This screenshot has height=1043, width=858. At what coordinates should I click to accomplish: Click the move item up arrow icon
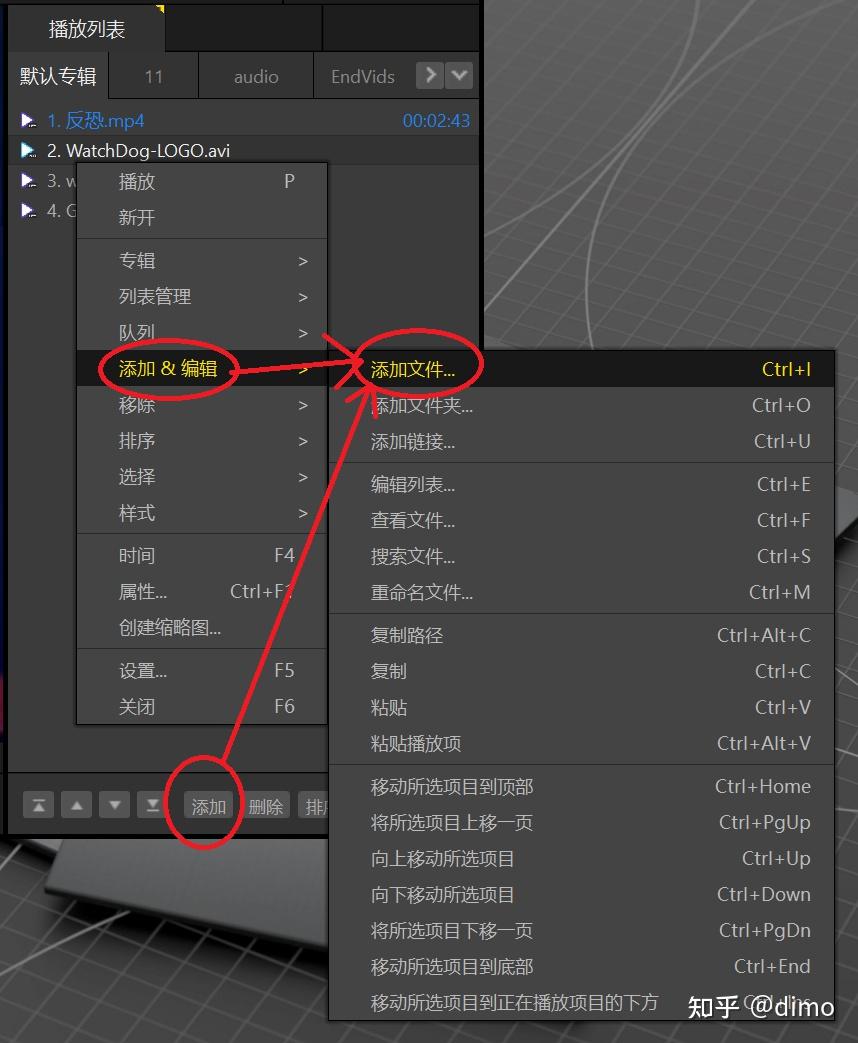coord(76,805)
